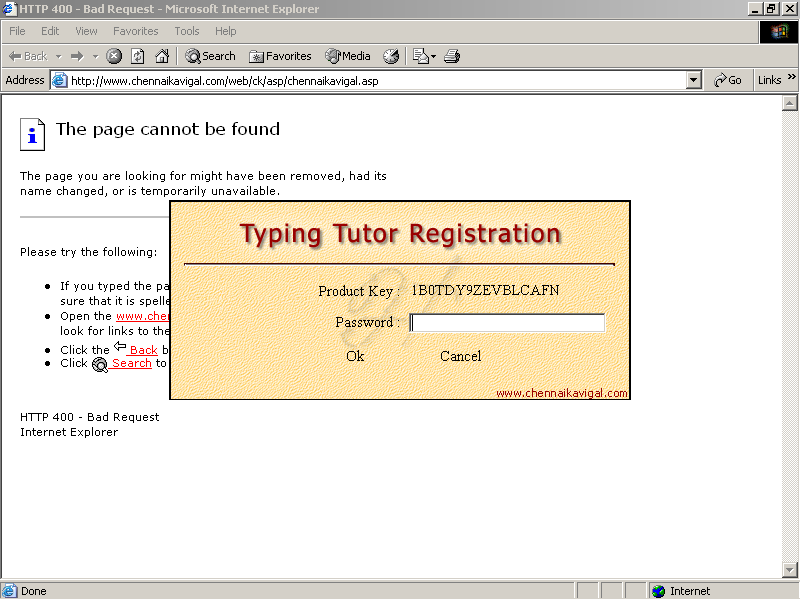800x600 pixels.
Task: Click the Search link in error page
Action: [131, 363]
